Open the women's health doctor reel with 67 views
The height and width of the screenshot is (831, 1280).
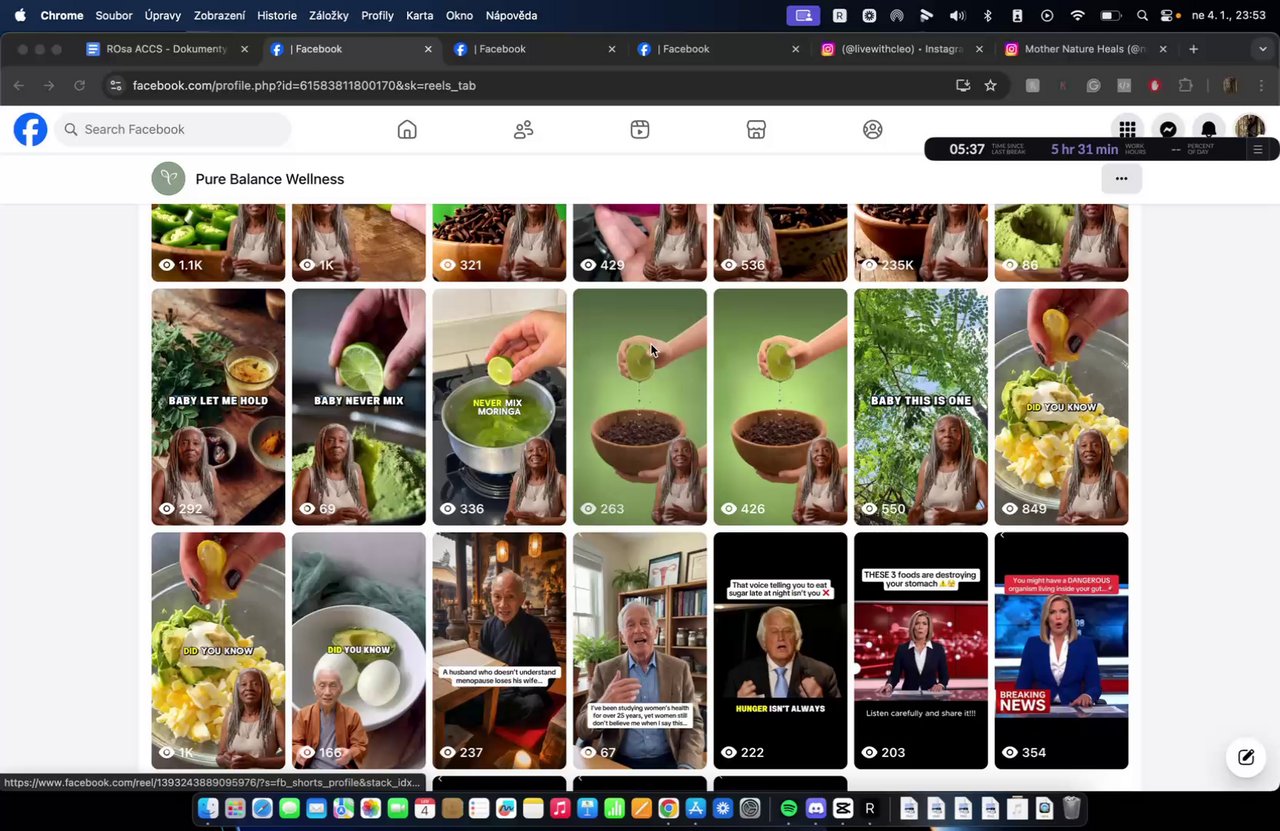pyautogui.click(x=640, y=650)
